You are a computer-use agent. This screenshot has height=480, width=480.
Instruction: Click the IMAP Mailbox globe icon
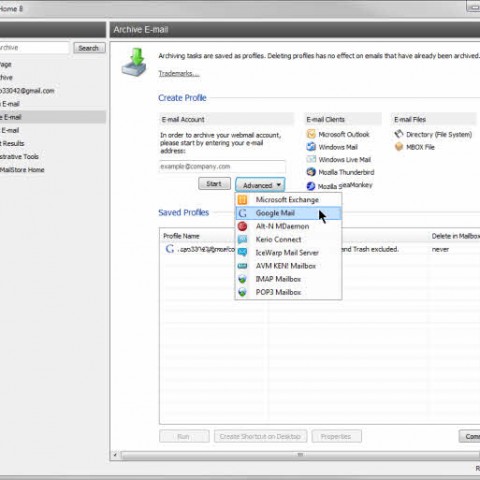point(242,279)
